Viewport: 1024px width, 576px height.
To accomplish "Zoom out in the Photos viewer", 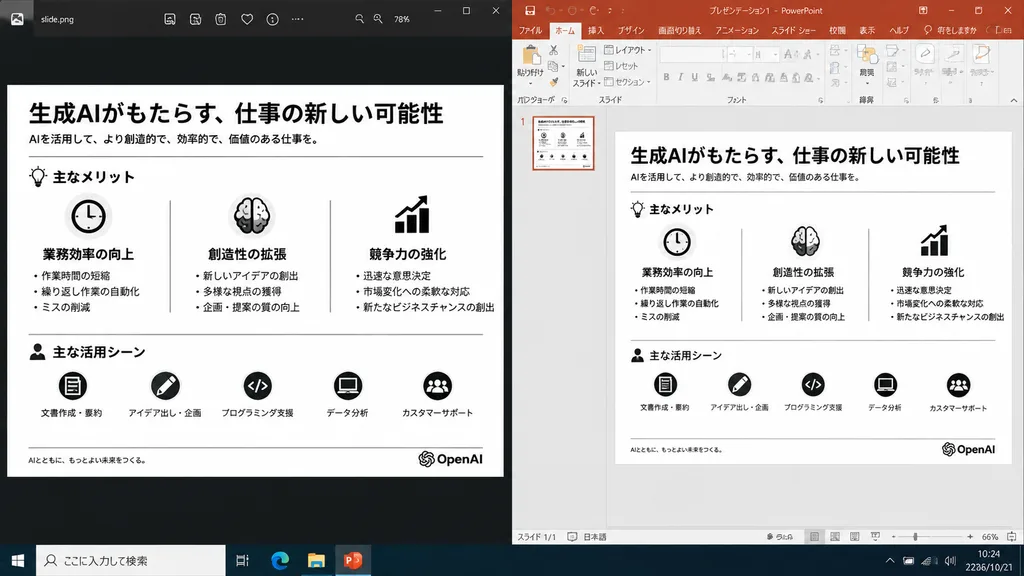I will (x=359, y=19).
